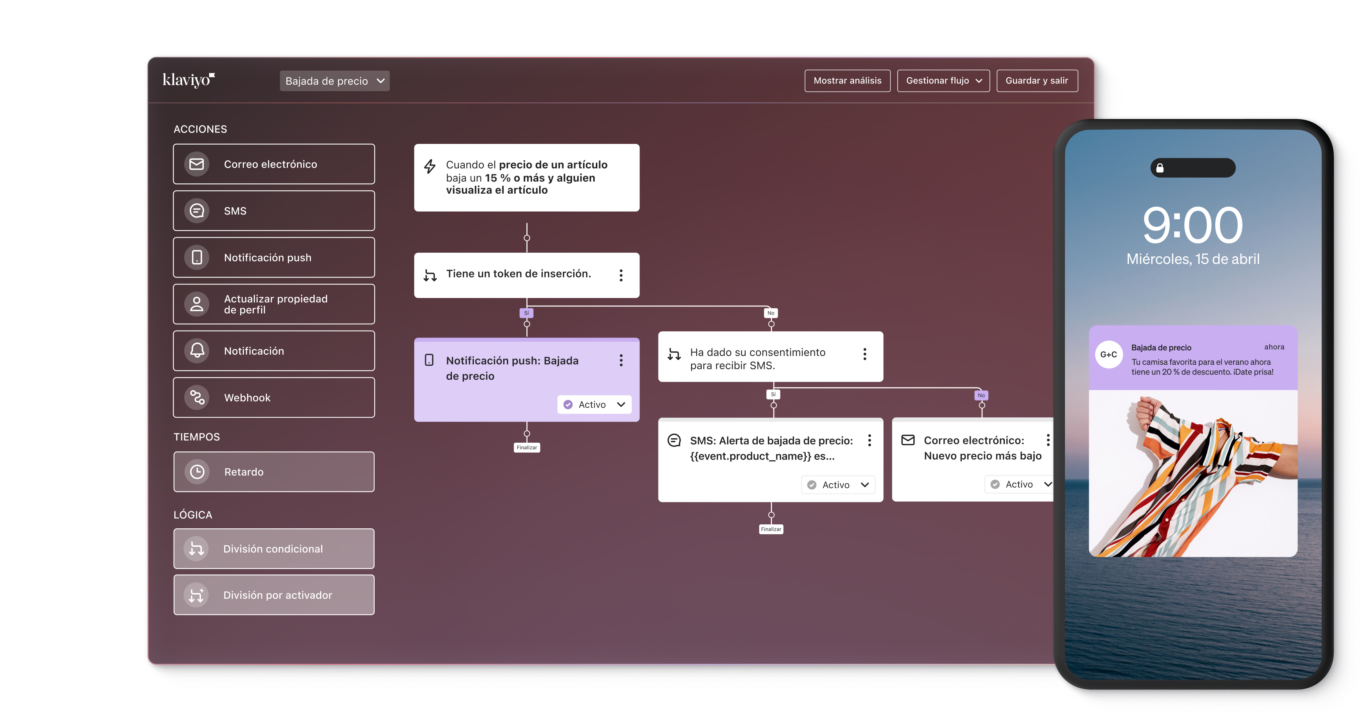Expand the Gestionar flujo dropdown
Viewport: 1366px width, 714px height.
click(x=944, y=81)
